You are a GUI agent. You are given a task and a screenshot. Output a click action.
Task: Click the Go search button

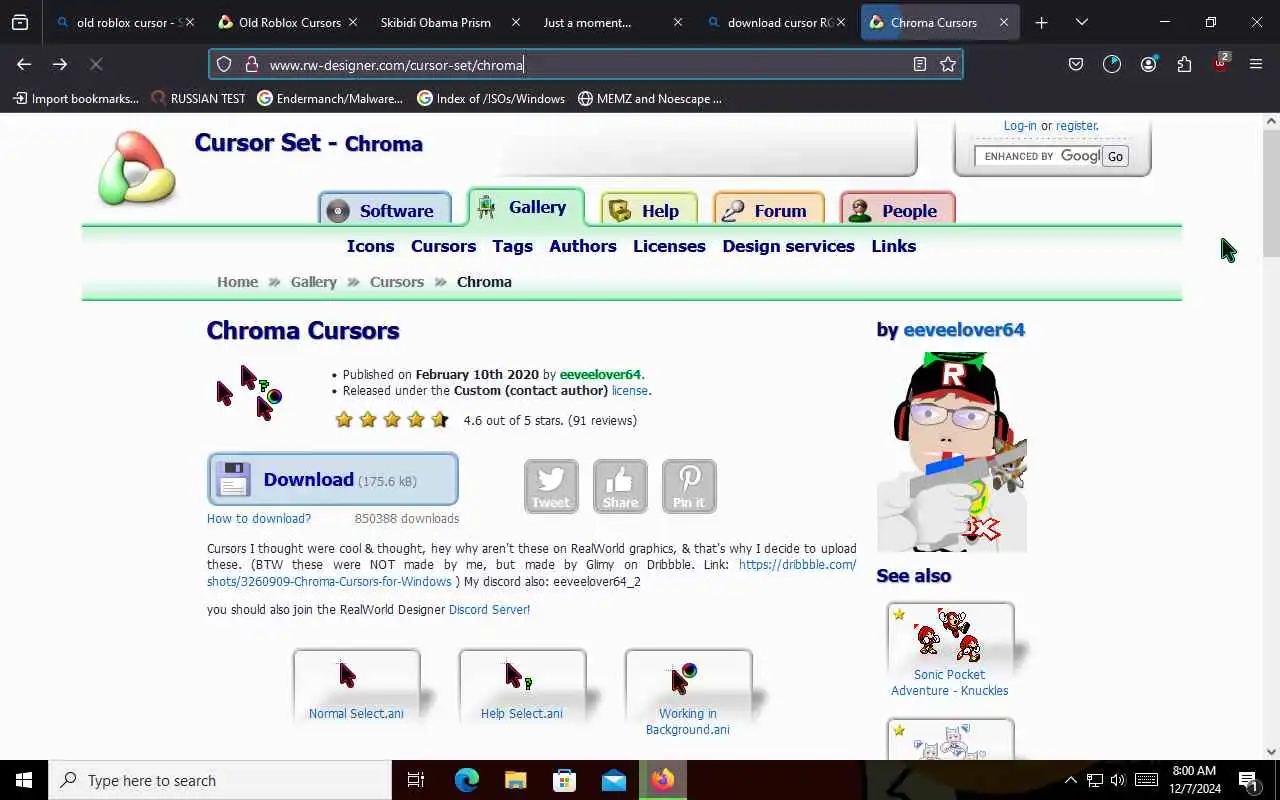(1115, 156)
